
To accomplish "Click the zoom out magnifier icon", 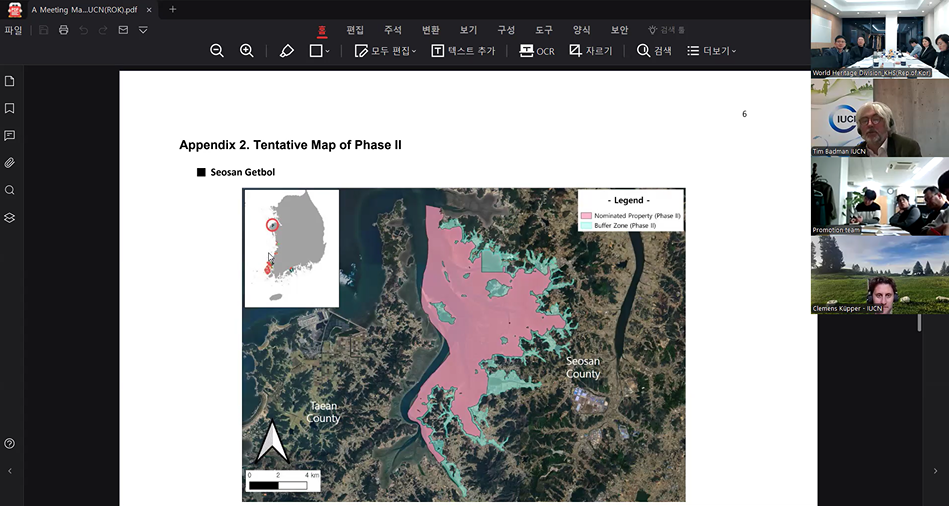I will click(217, 51).
